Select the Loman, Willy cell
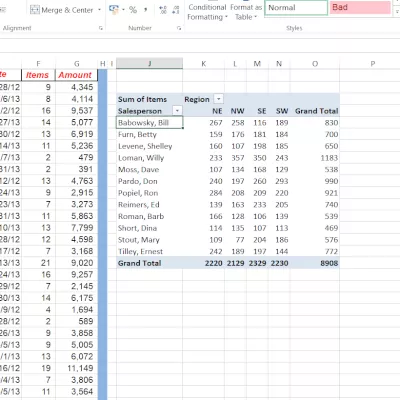400x400 pixels. [149, 158]
